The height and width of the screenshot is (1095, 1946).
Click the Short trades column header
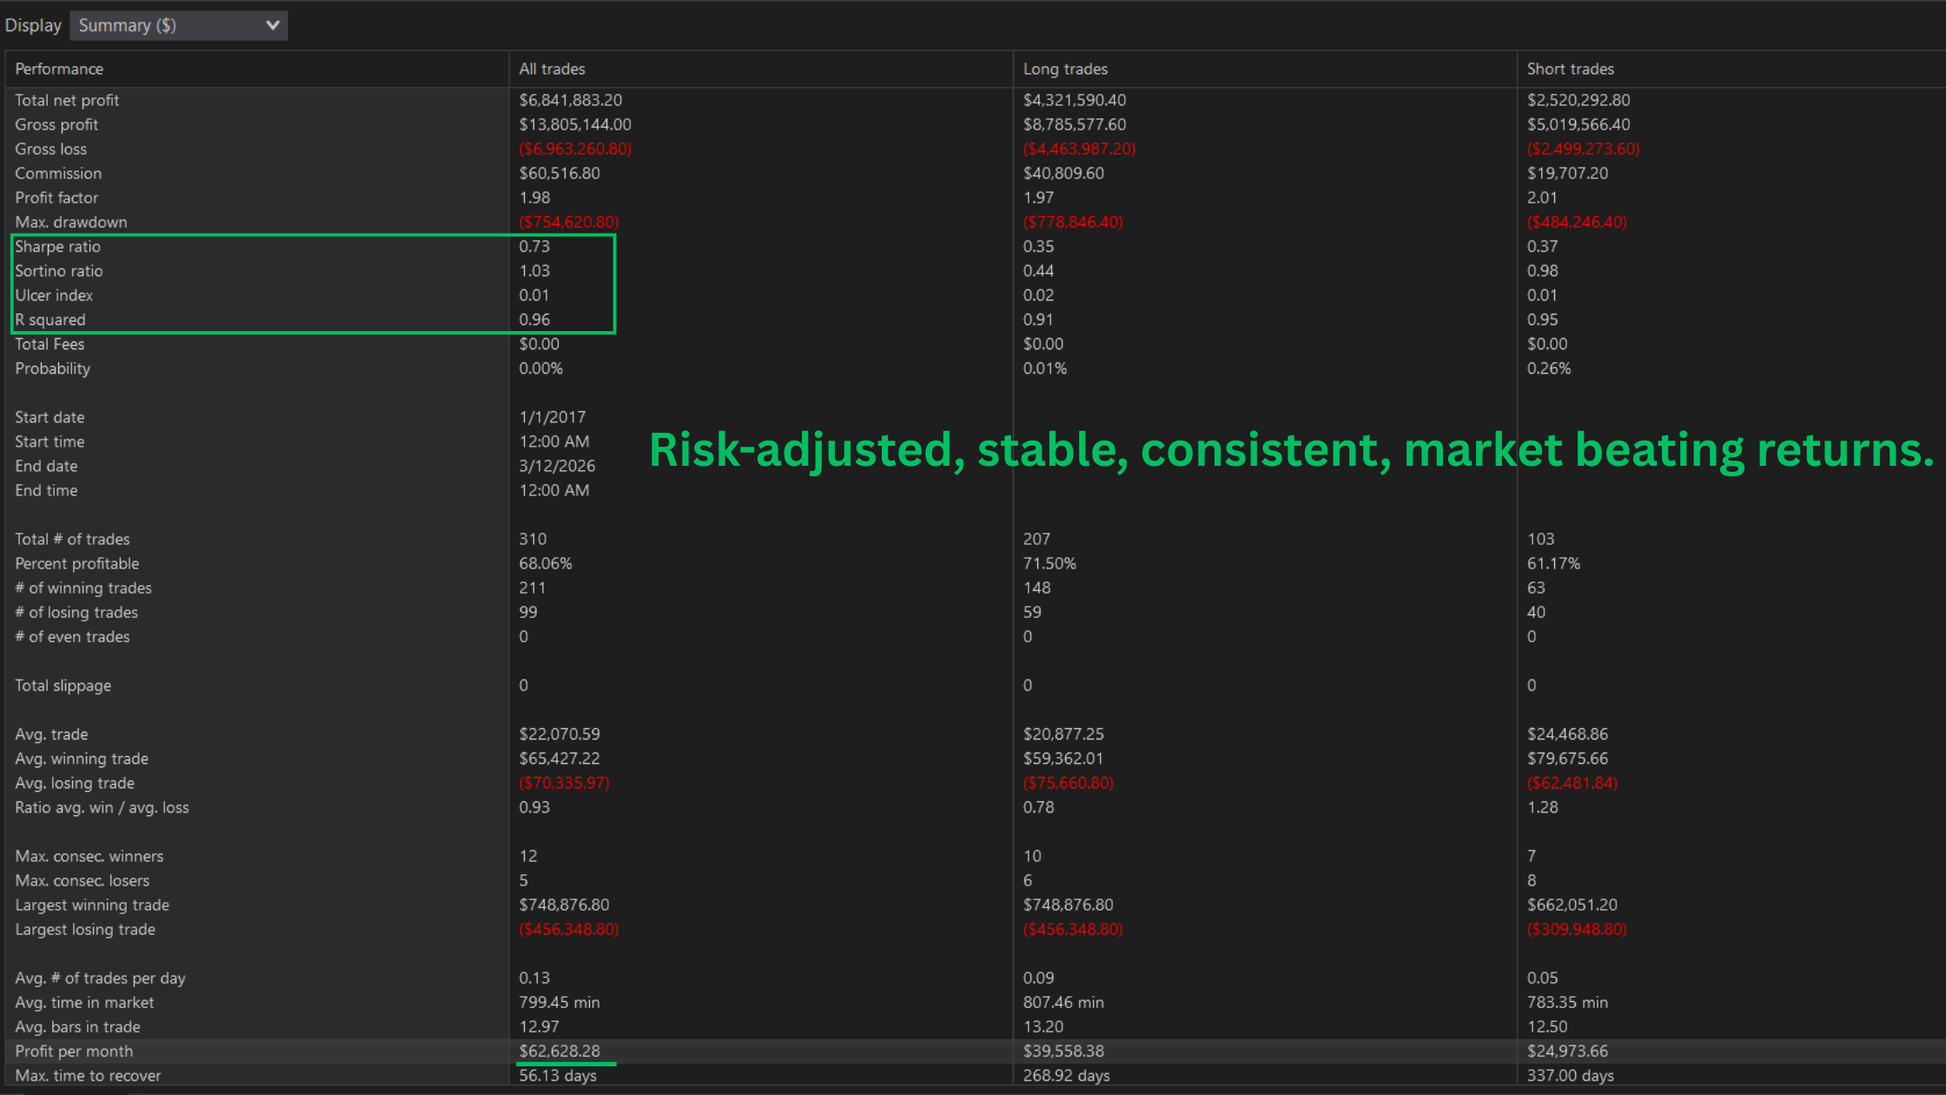point(1570,69)
